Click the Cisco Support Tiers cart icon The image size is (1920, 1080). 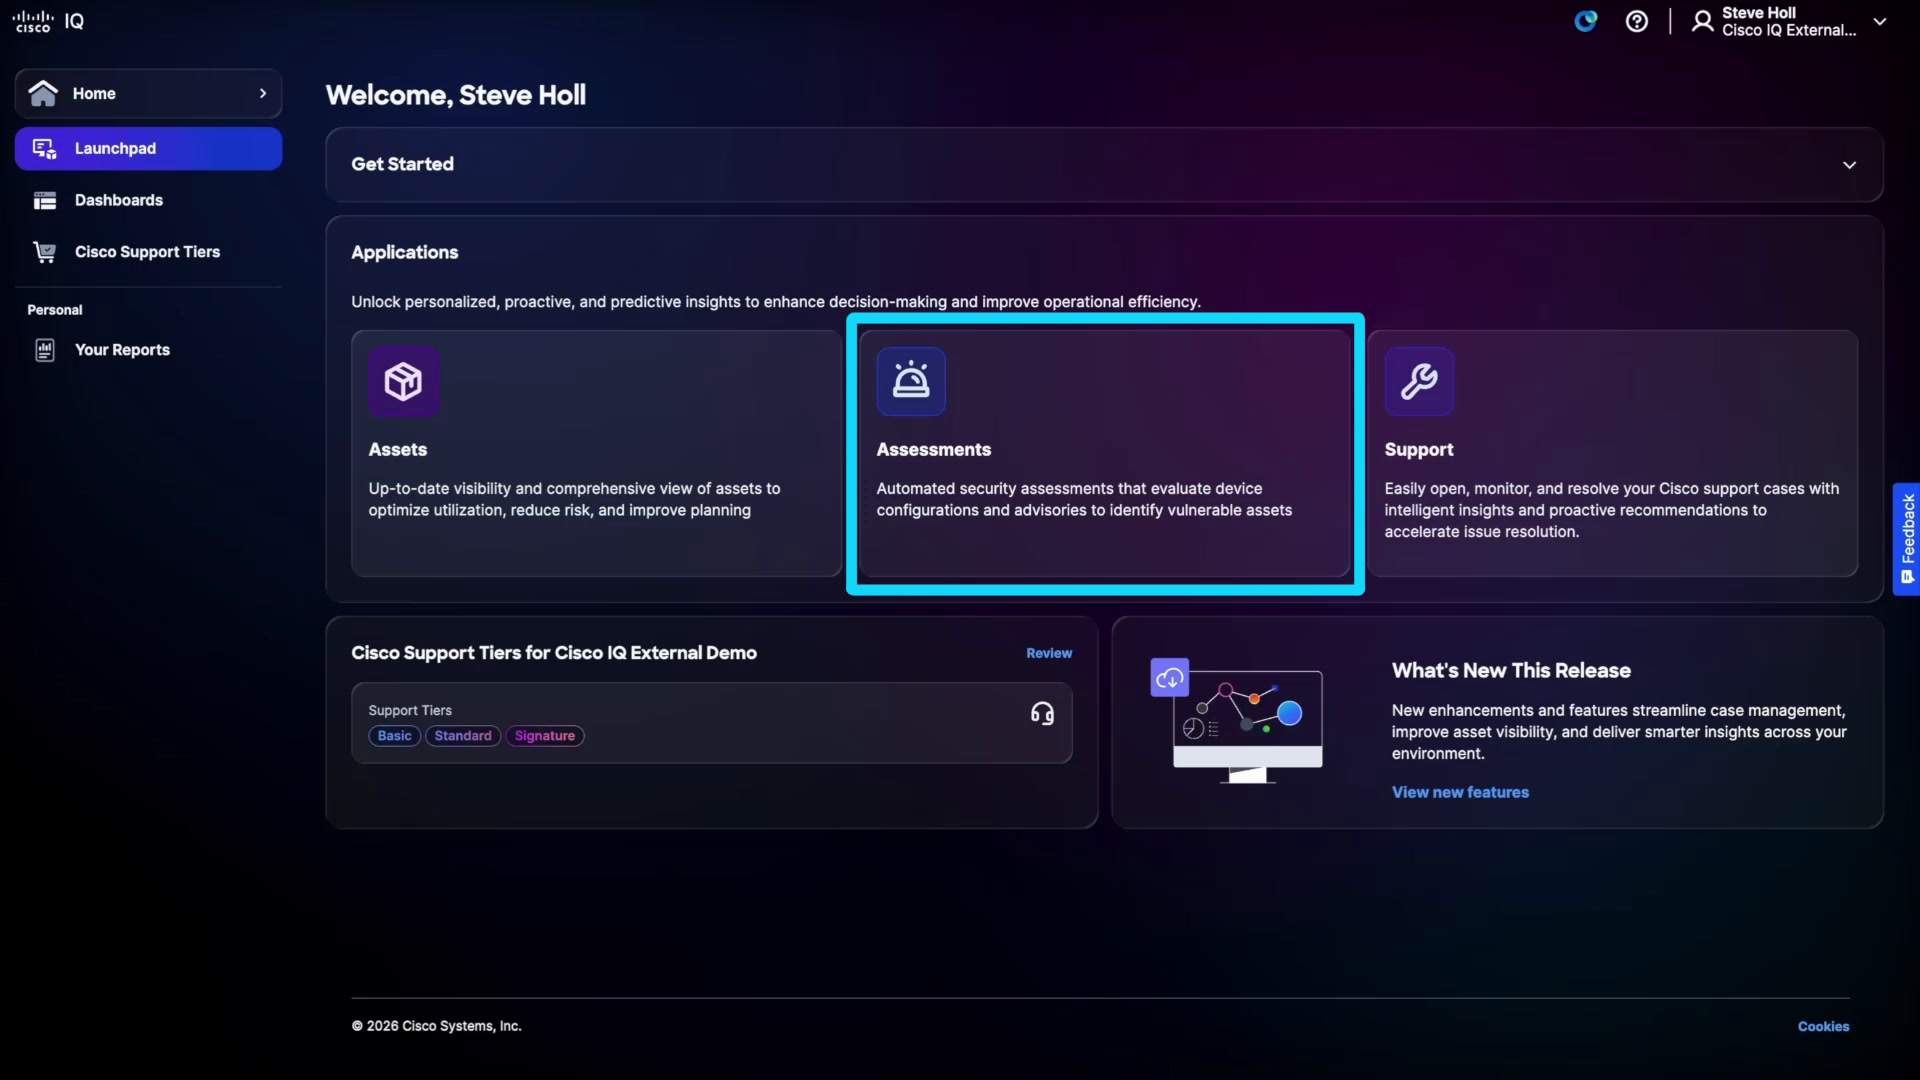(44, 252)
